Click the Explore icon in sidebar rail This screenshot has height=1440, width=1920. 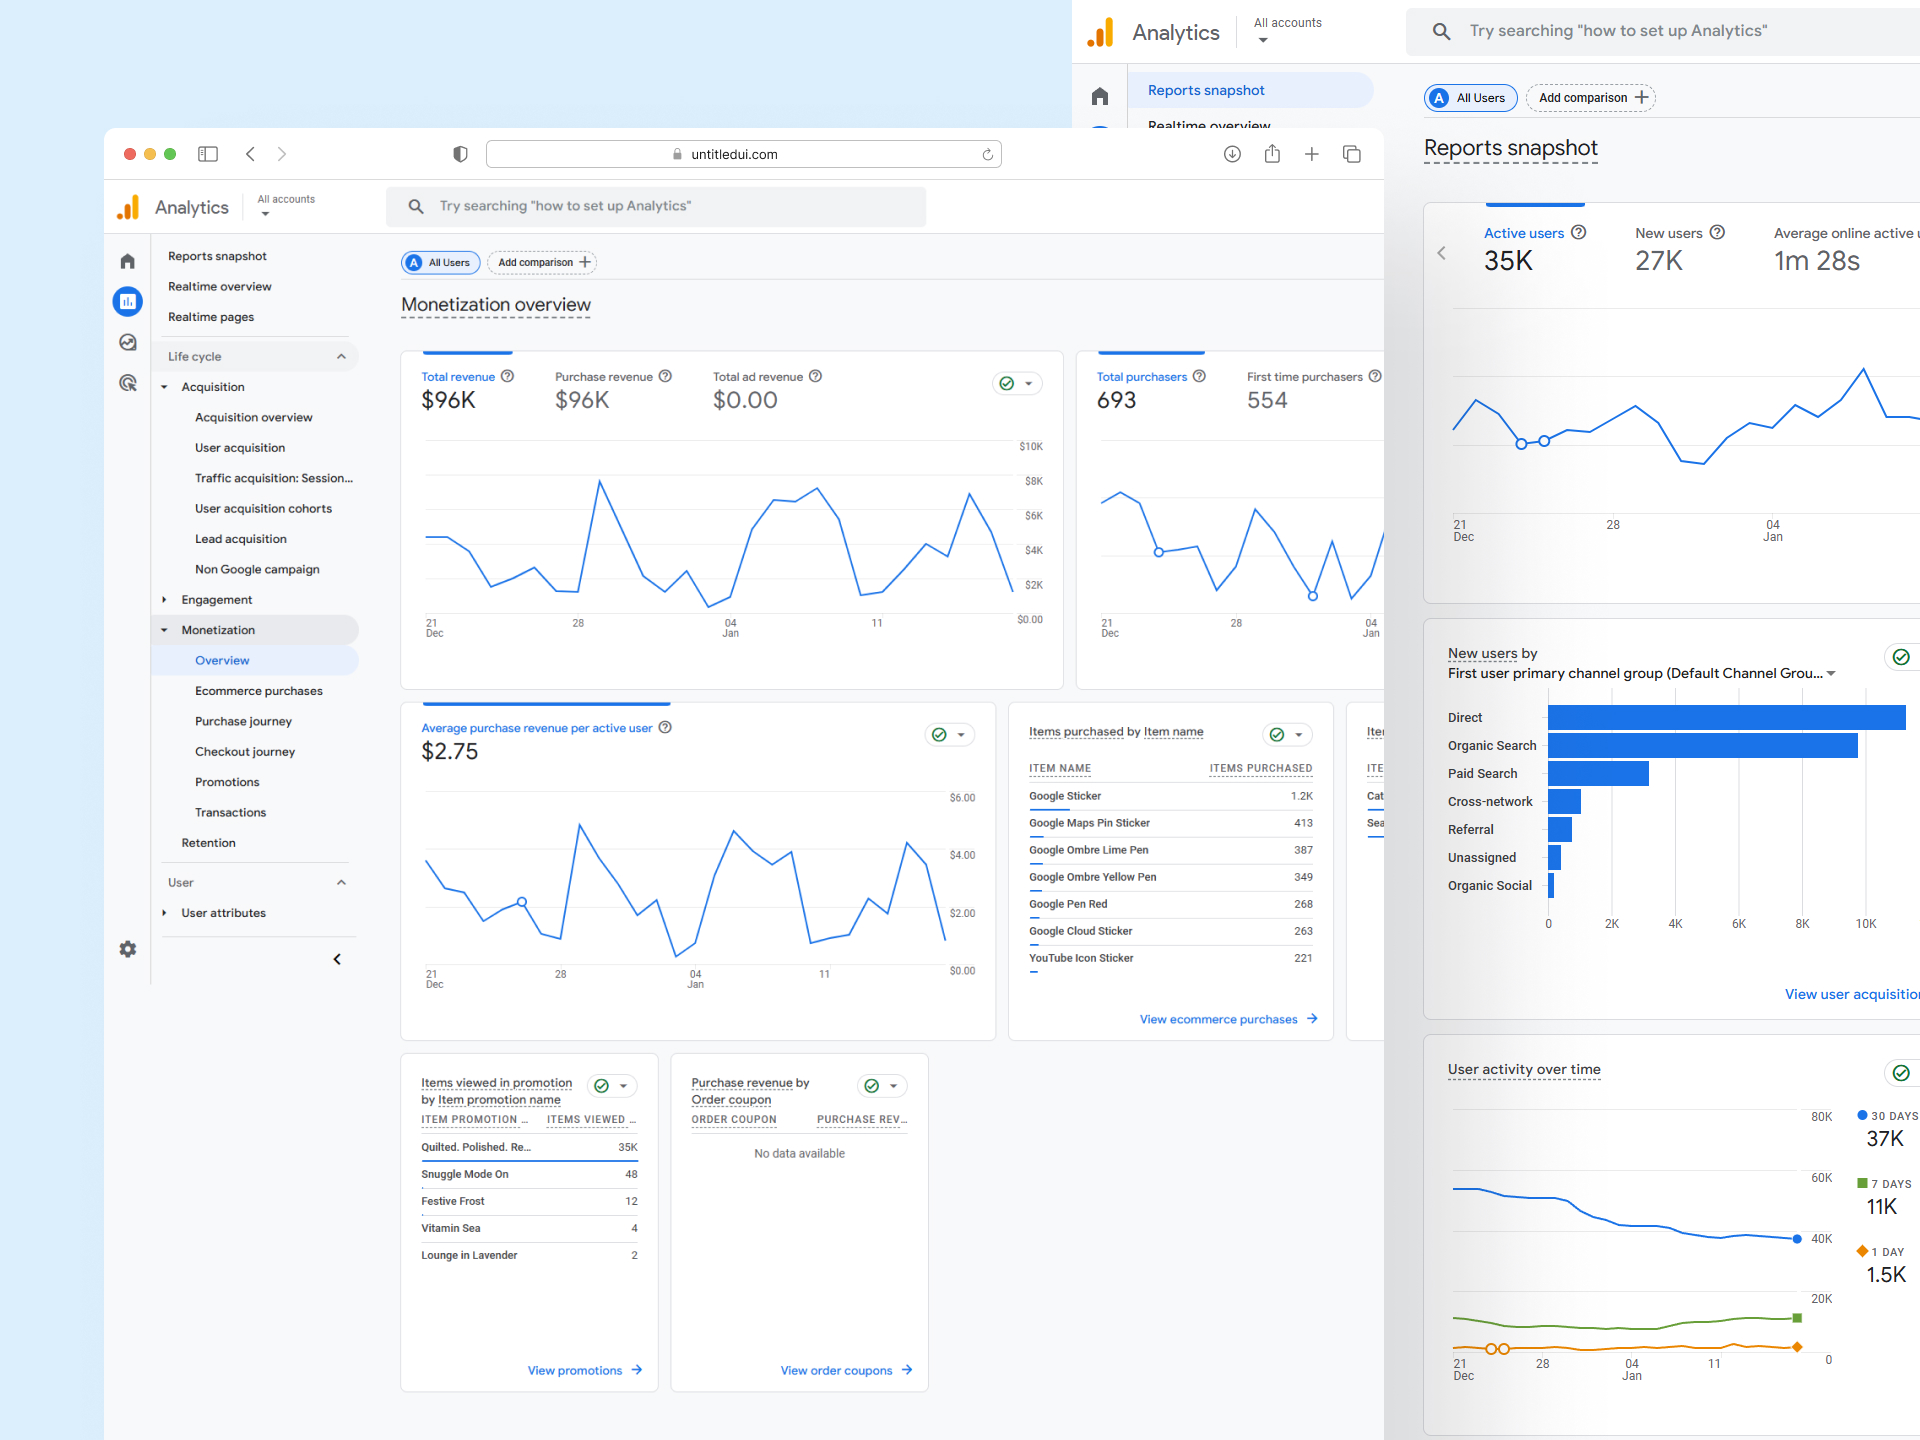tap(128, 342)
